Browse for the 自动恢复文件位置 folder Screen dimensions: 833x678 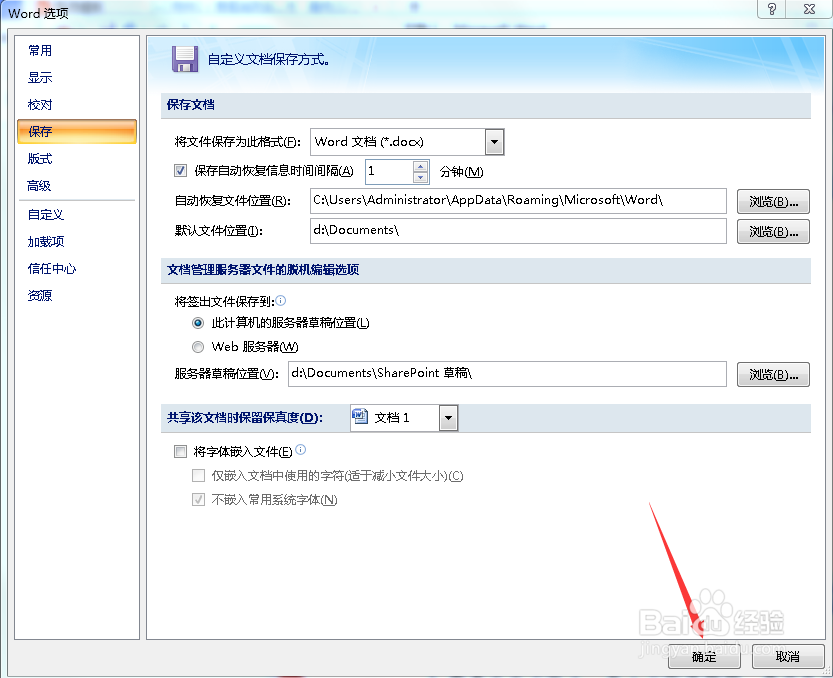click(773, 201)
